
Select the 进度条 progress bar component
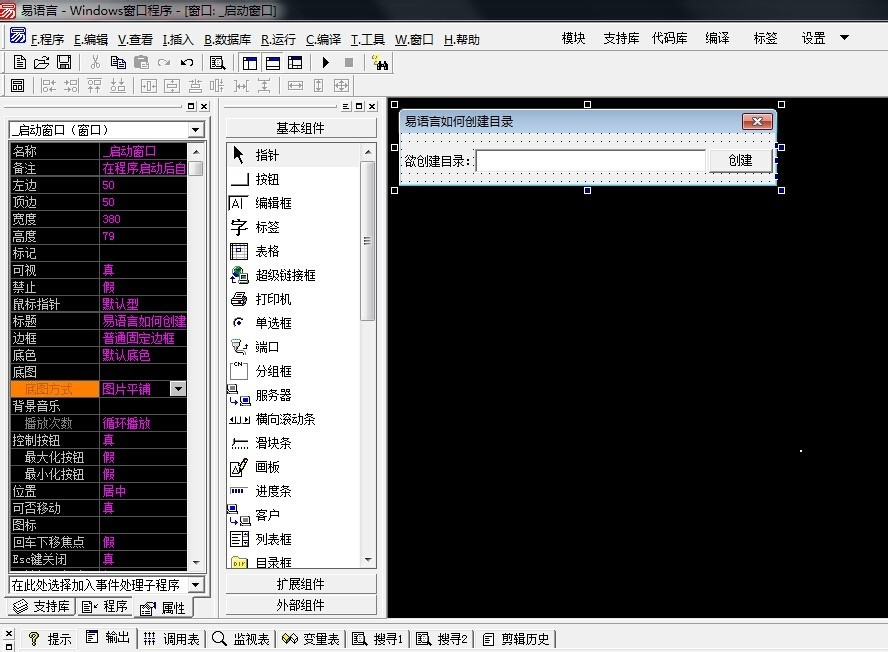click(x=293, y=491)
